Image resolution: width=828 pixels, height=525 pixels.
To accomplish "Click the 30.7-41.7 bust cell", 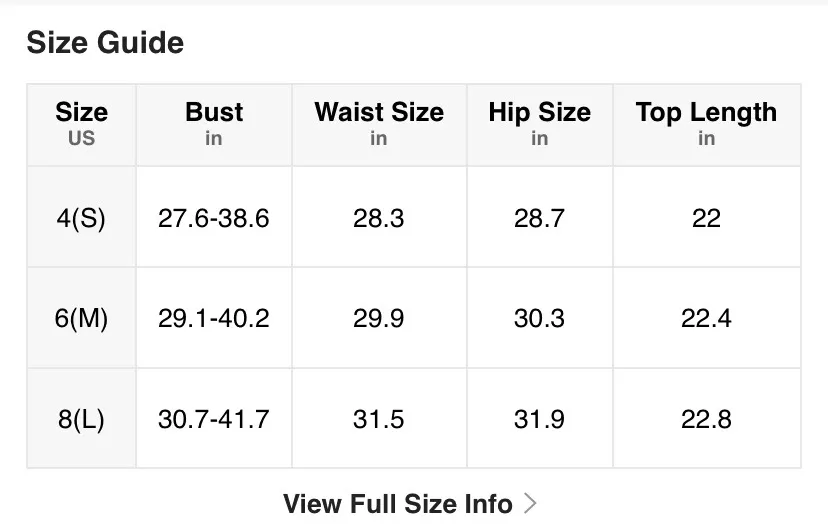I will coord(214,419).
